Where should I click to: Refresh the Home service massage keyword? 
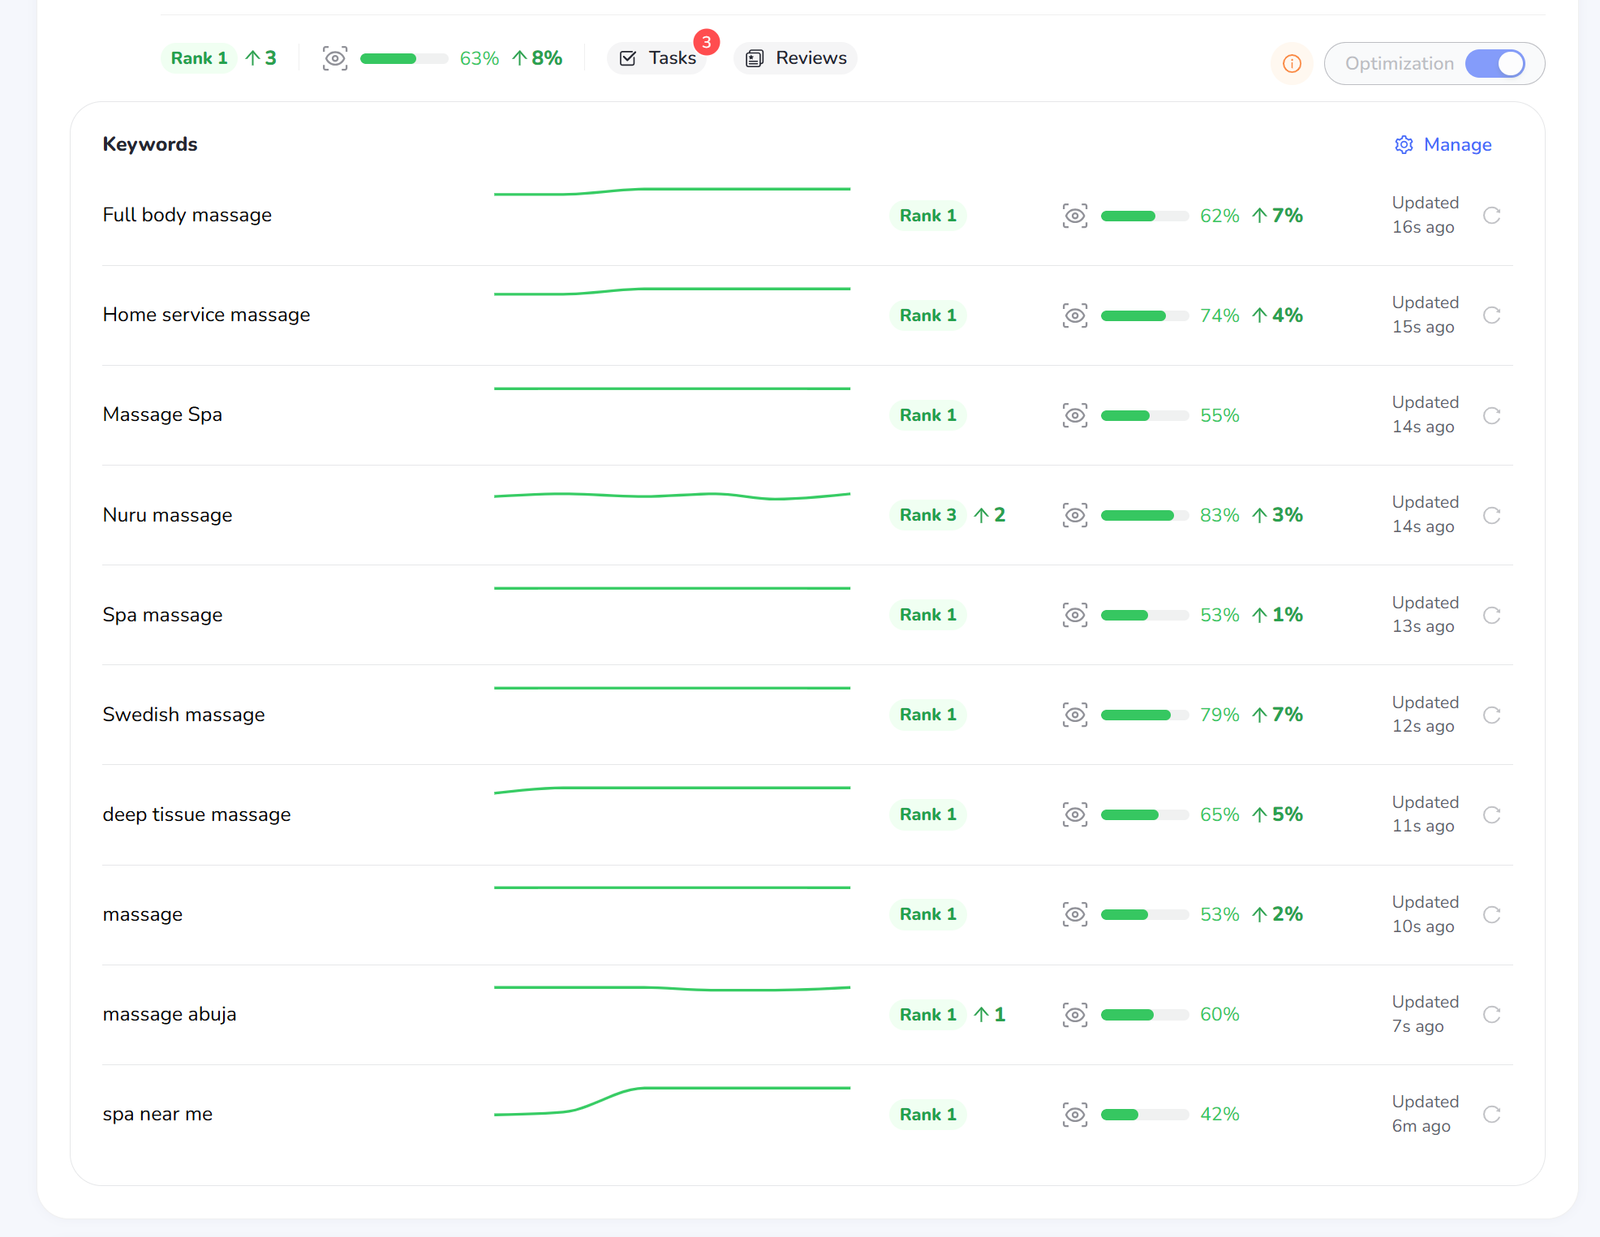[x=1491, y=315]
